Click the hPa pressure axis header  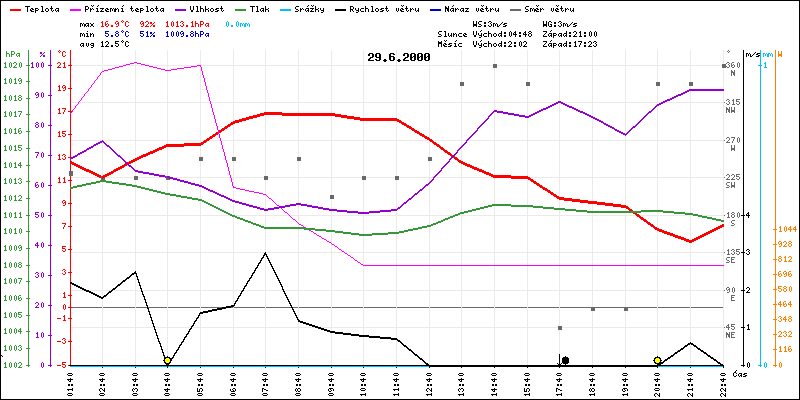coord(12,54)
